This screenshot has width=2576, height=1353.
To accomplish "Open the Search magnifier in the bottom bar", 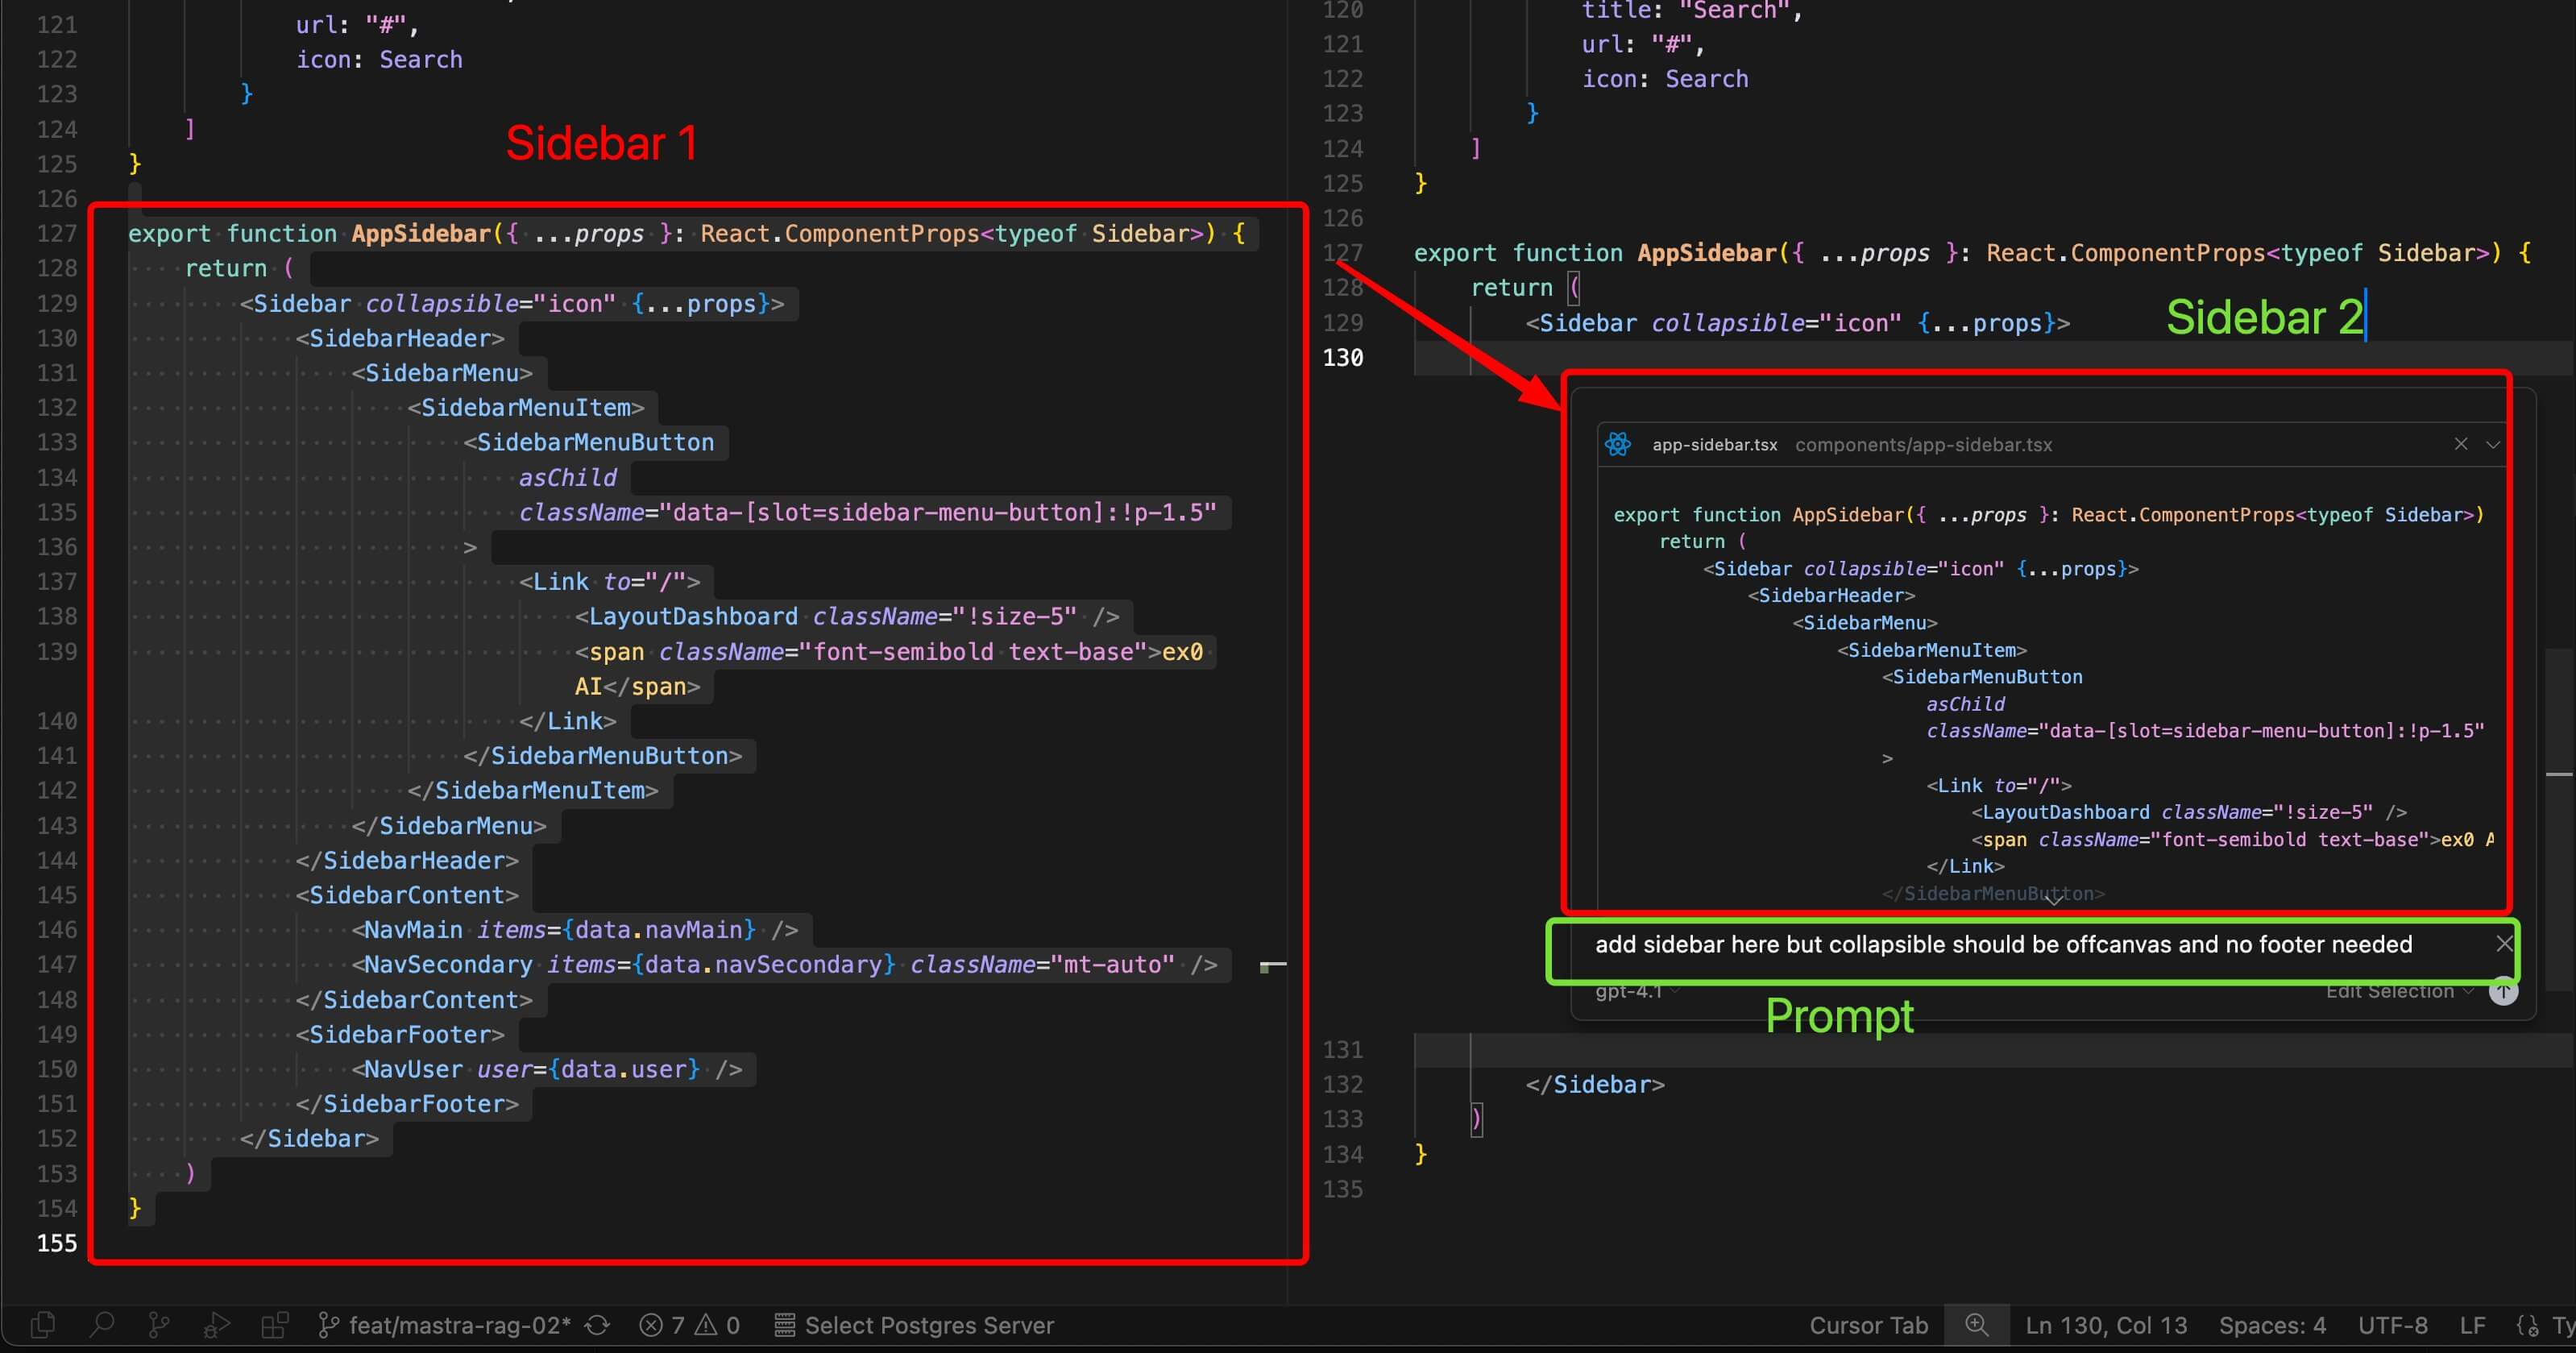I will (101, 1325).
